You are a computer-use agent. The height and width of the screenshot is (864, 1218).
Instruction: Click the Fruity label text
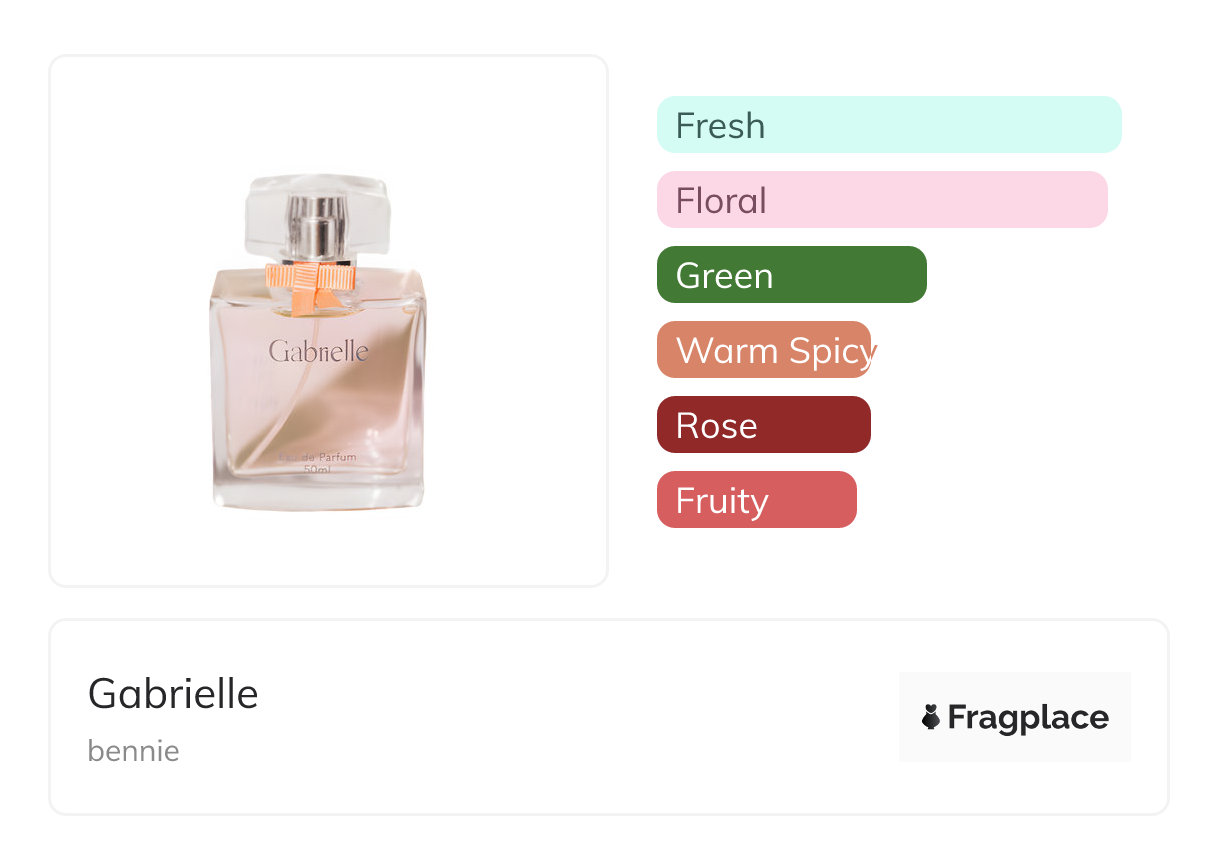coord(722,501)
